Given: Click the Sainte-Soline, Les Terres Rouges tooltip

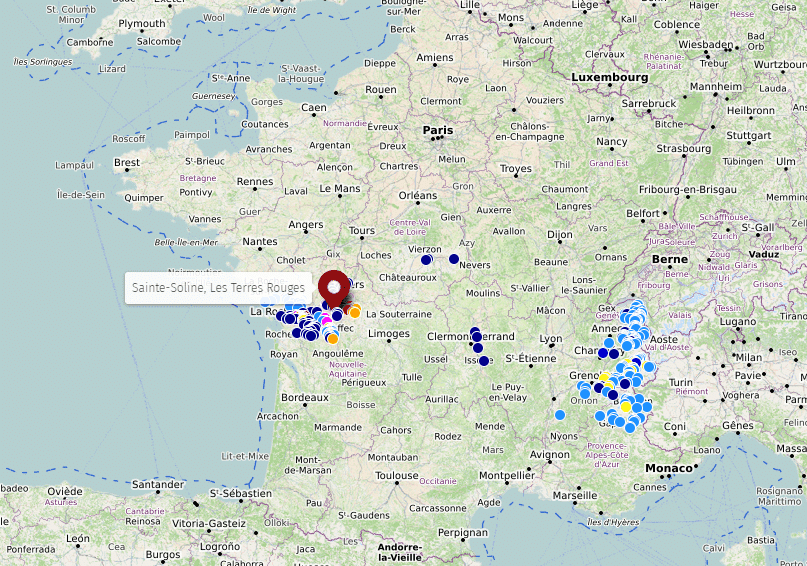Looking at the screenshot, I should (x=218, y=287).
